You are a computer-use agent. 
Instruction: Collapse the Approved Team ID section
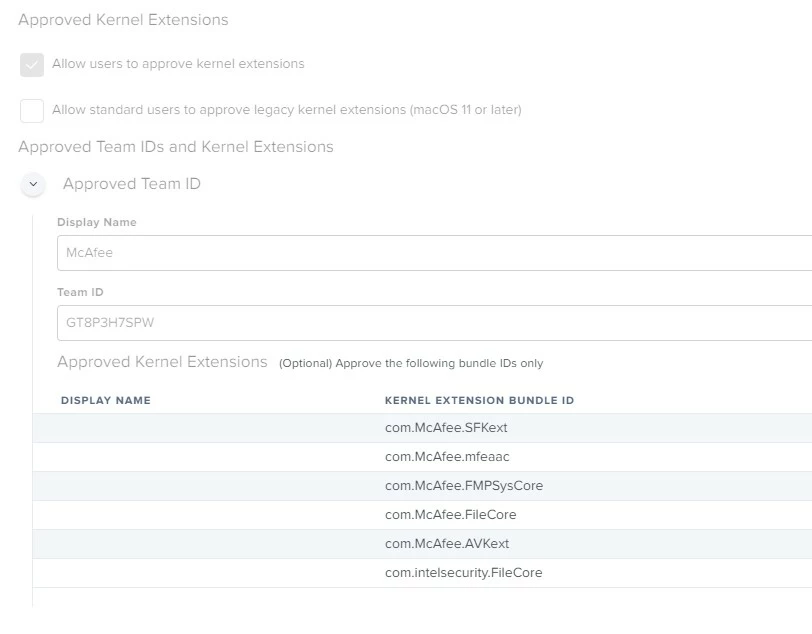click(33, 184)
